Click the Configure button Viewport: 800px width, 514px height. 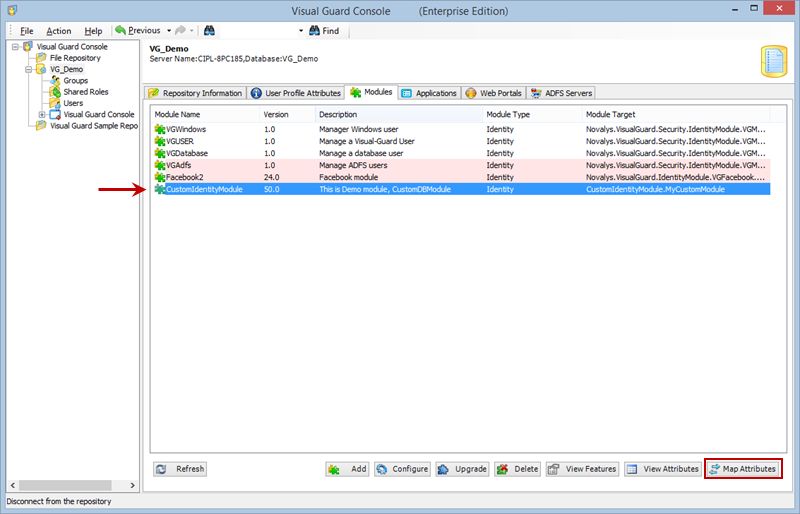click(403, 469)
